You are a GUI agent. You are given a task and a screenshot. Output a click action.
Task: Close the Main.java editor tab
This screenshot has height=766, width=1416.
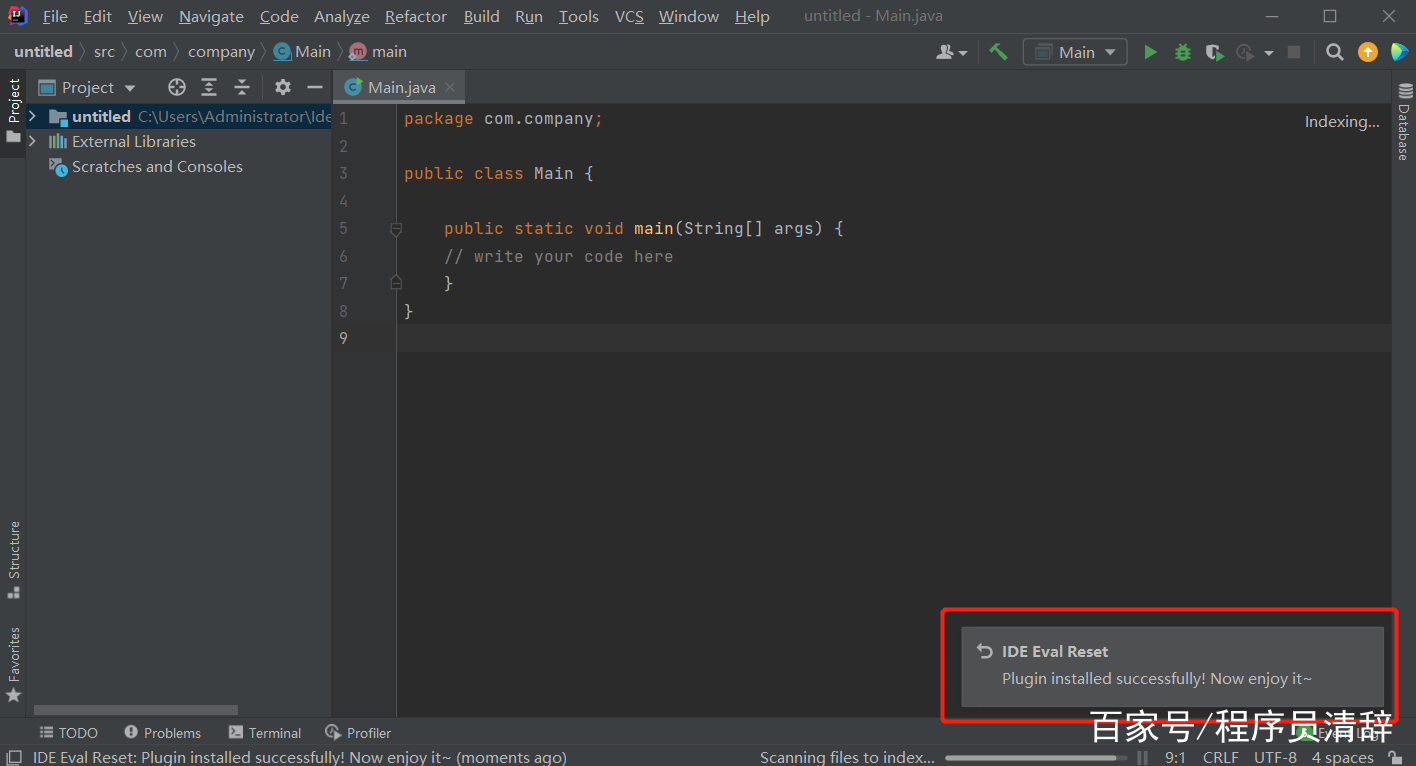coord(450,87)
